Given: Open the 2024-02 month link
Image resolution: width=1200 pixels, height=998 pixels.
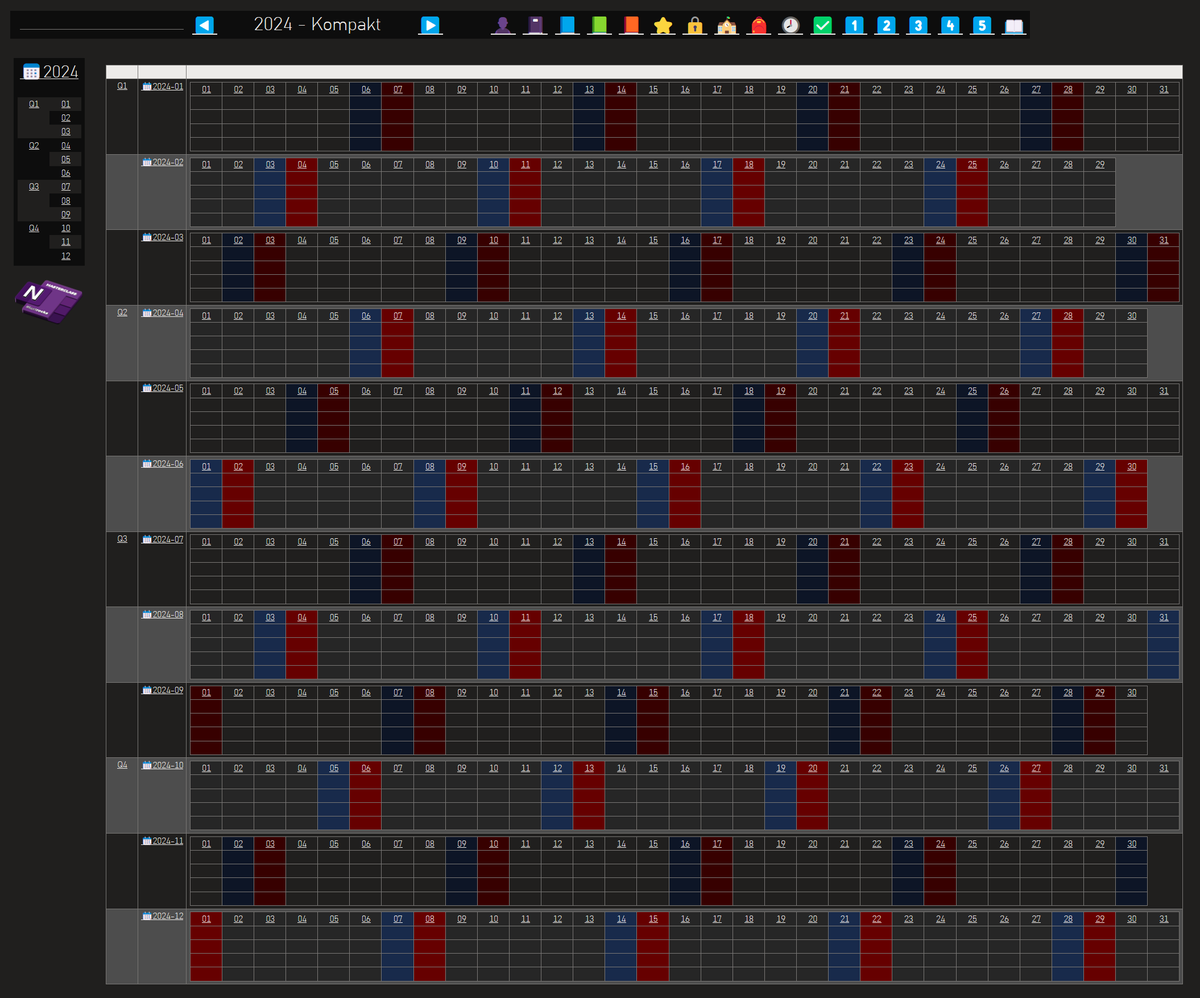Looking at the screenshot, I should coord(168,162).
